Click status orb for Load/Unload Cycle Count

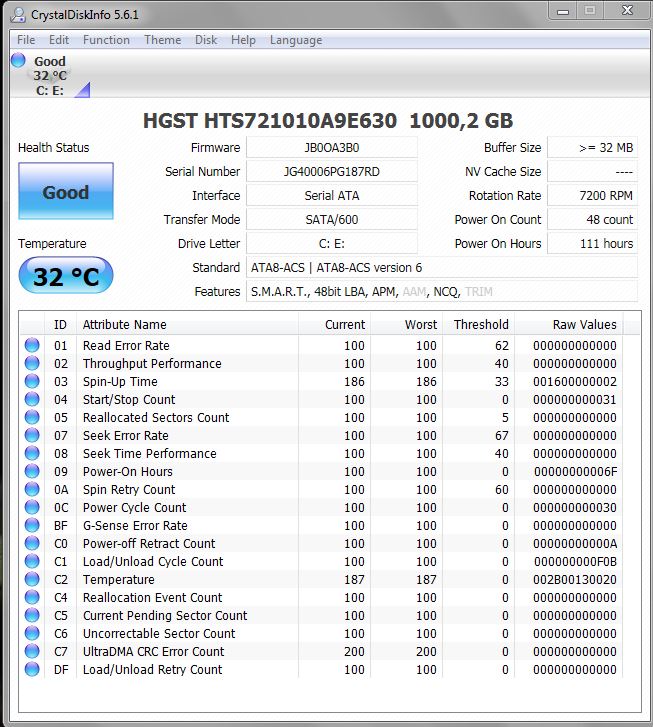tap(32, 561)
